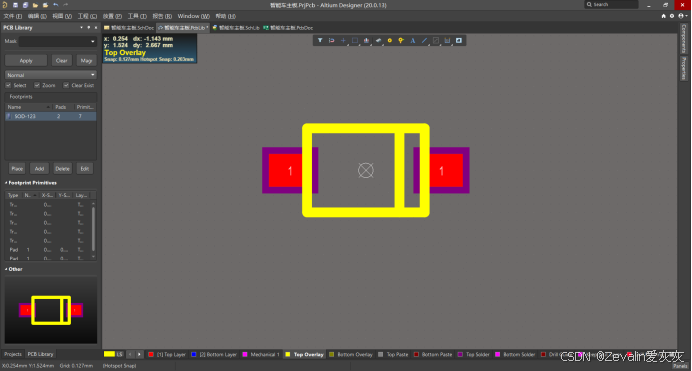
Task: Undo the last action
Action: 56,5
